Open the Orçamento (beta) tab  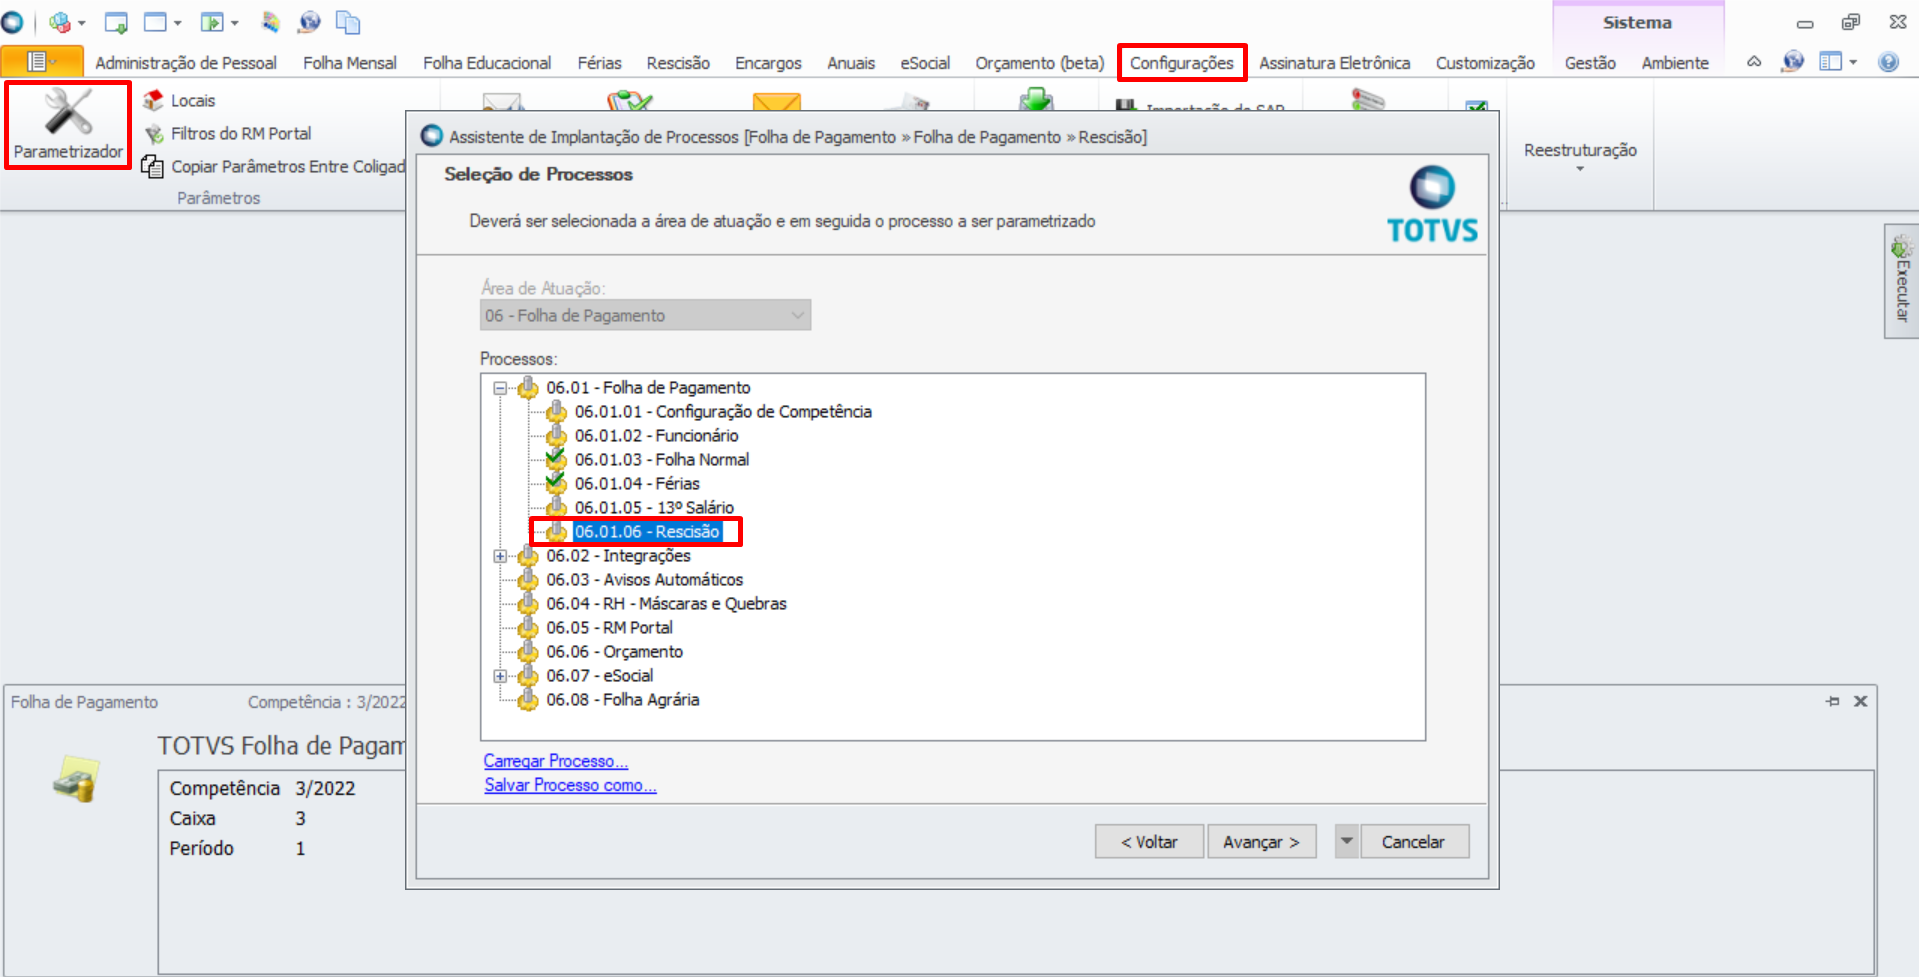[1040, 63]
